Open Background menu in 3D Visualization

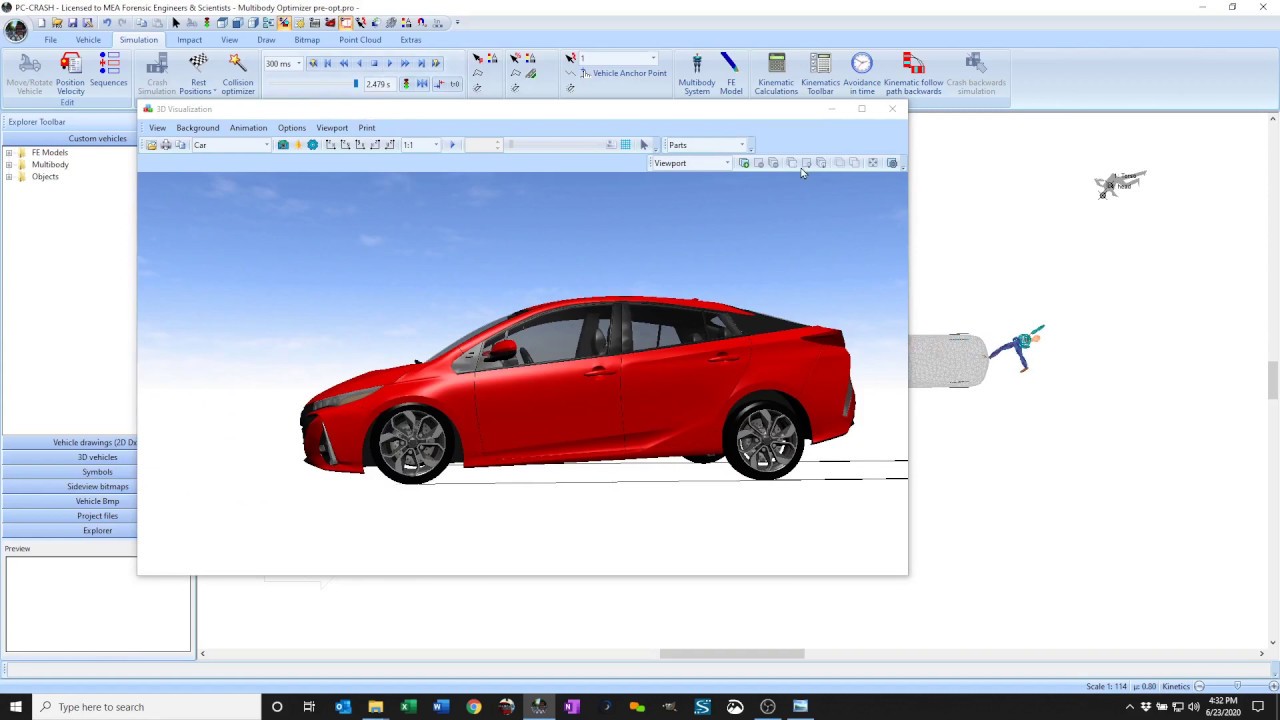click(x=197, y=128)
